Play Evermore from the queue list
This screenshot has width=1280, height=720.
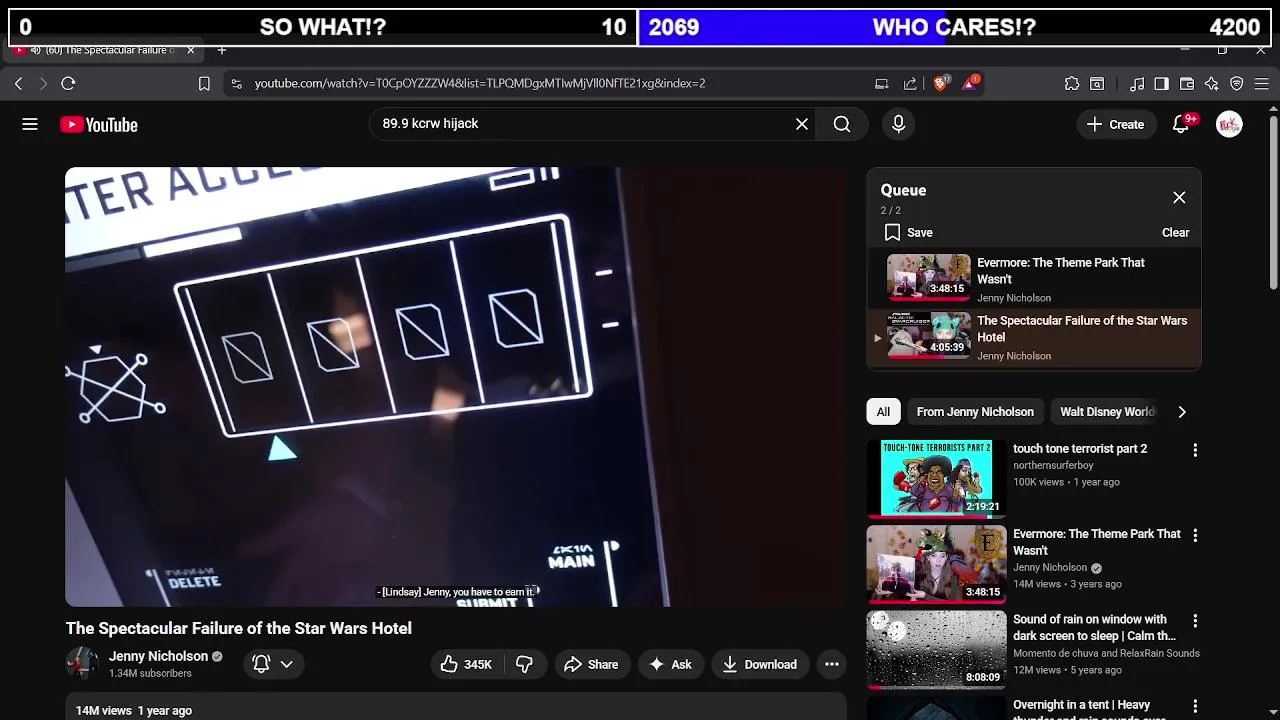[x=1034, y=279]
